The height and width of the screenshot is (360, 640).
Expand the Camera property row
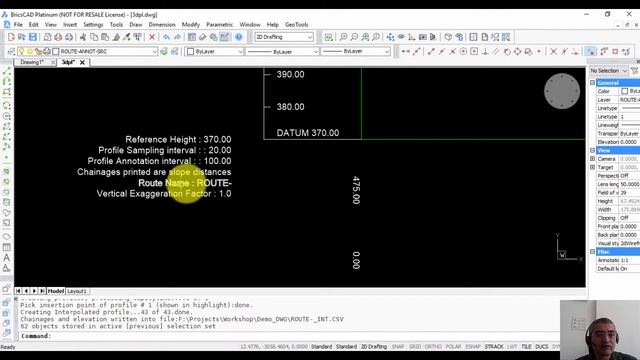click(592, 159)
